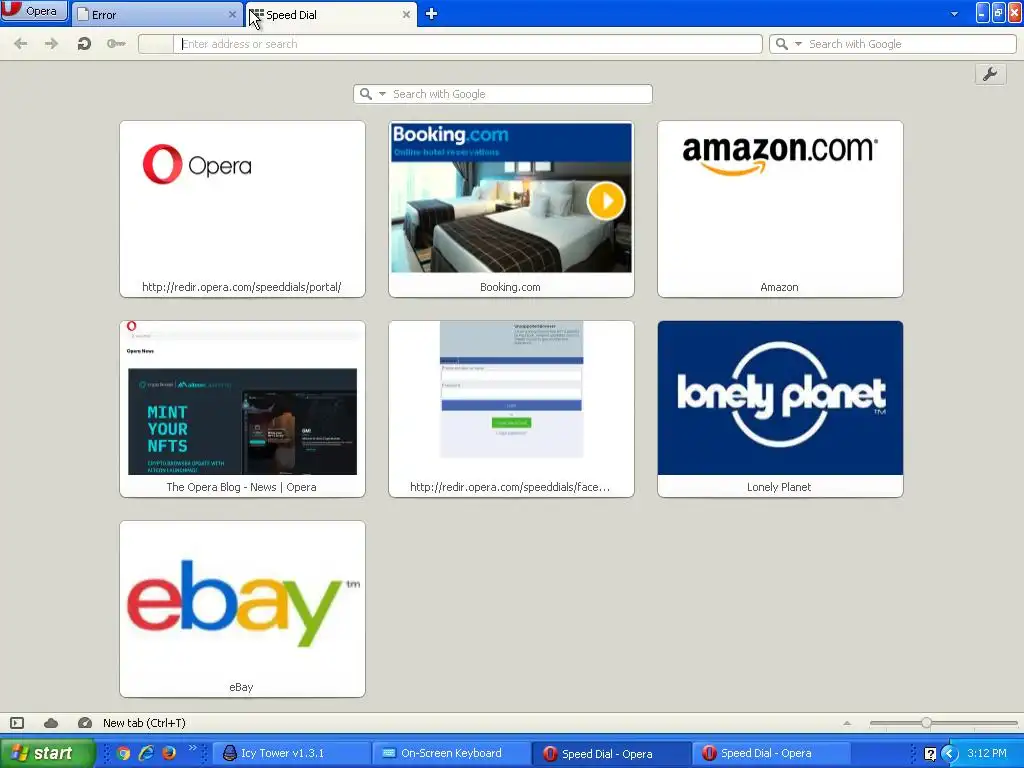1024x768 pixels.
Task: Open the closed tabs dropdown arrow
Action: click(954, 14)
